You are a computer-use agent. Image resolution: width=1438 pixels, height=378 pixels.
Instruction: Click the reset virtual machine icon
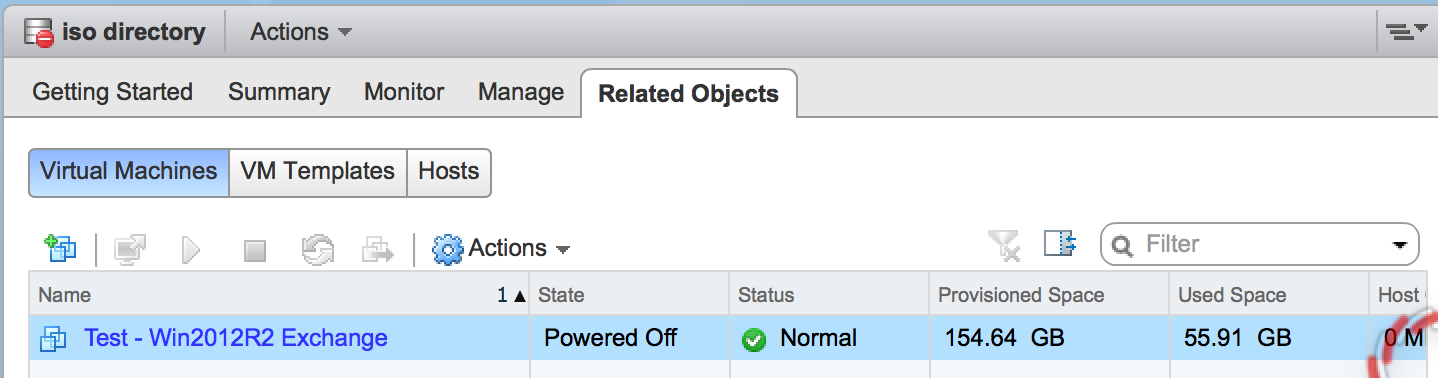[x=317, y=248]
